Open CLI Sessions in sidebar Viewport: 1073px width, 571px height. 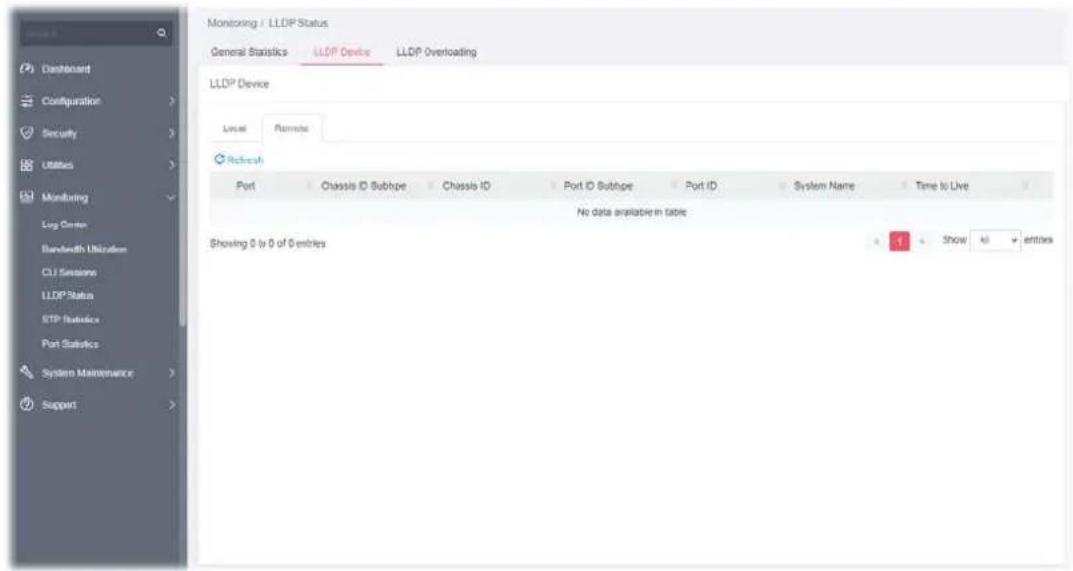[69, 272]
